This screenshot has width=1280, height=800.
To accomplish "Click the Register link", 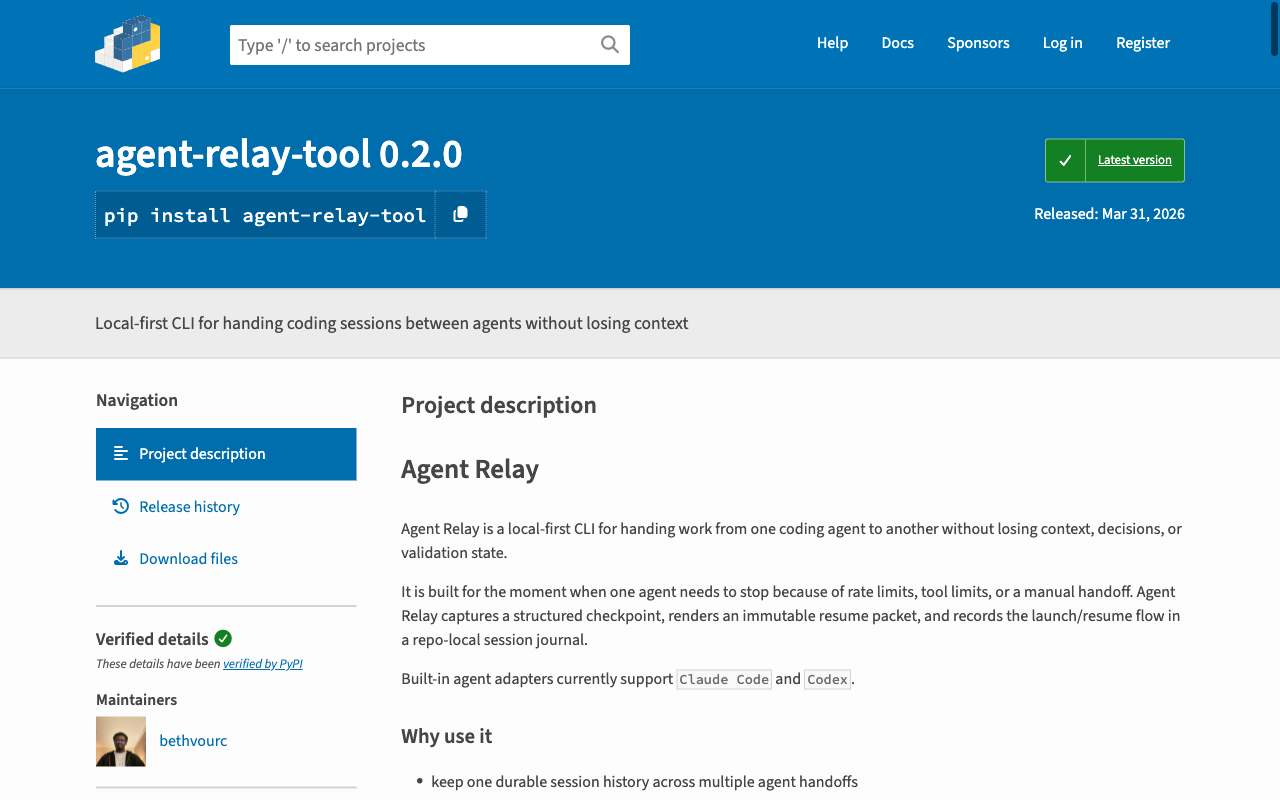I will tap(1143, 43).
